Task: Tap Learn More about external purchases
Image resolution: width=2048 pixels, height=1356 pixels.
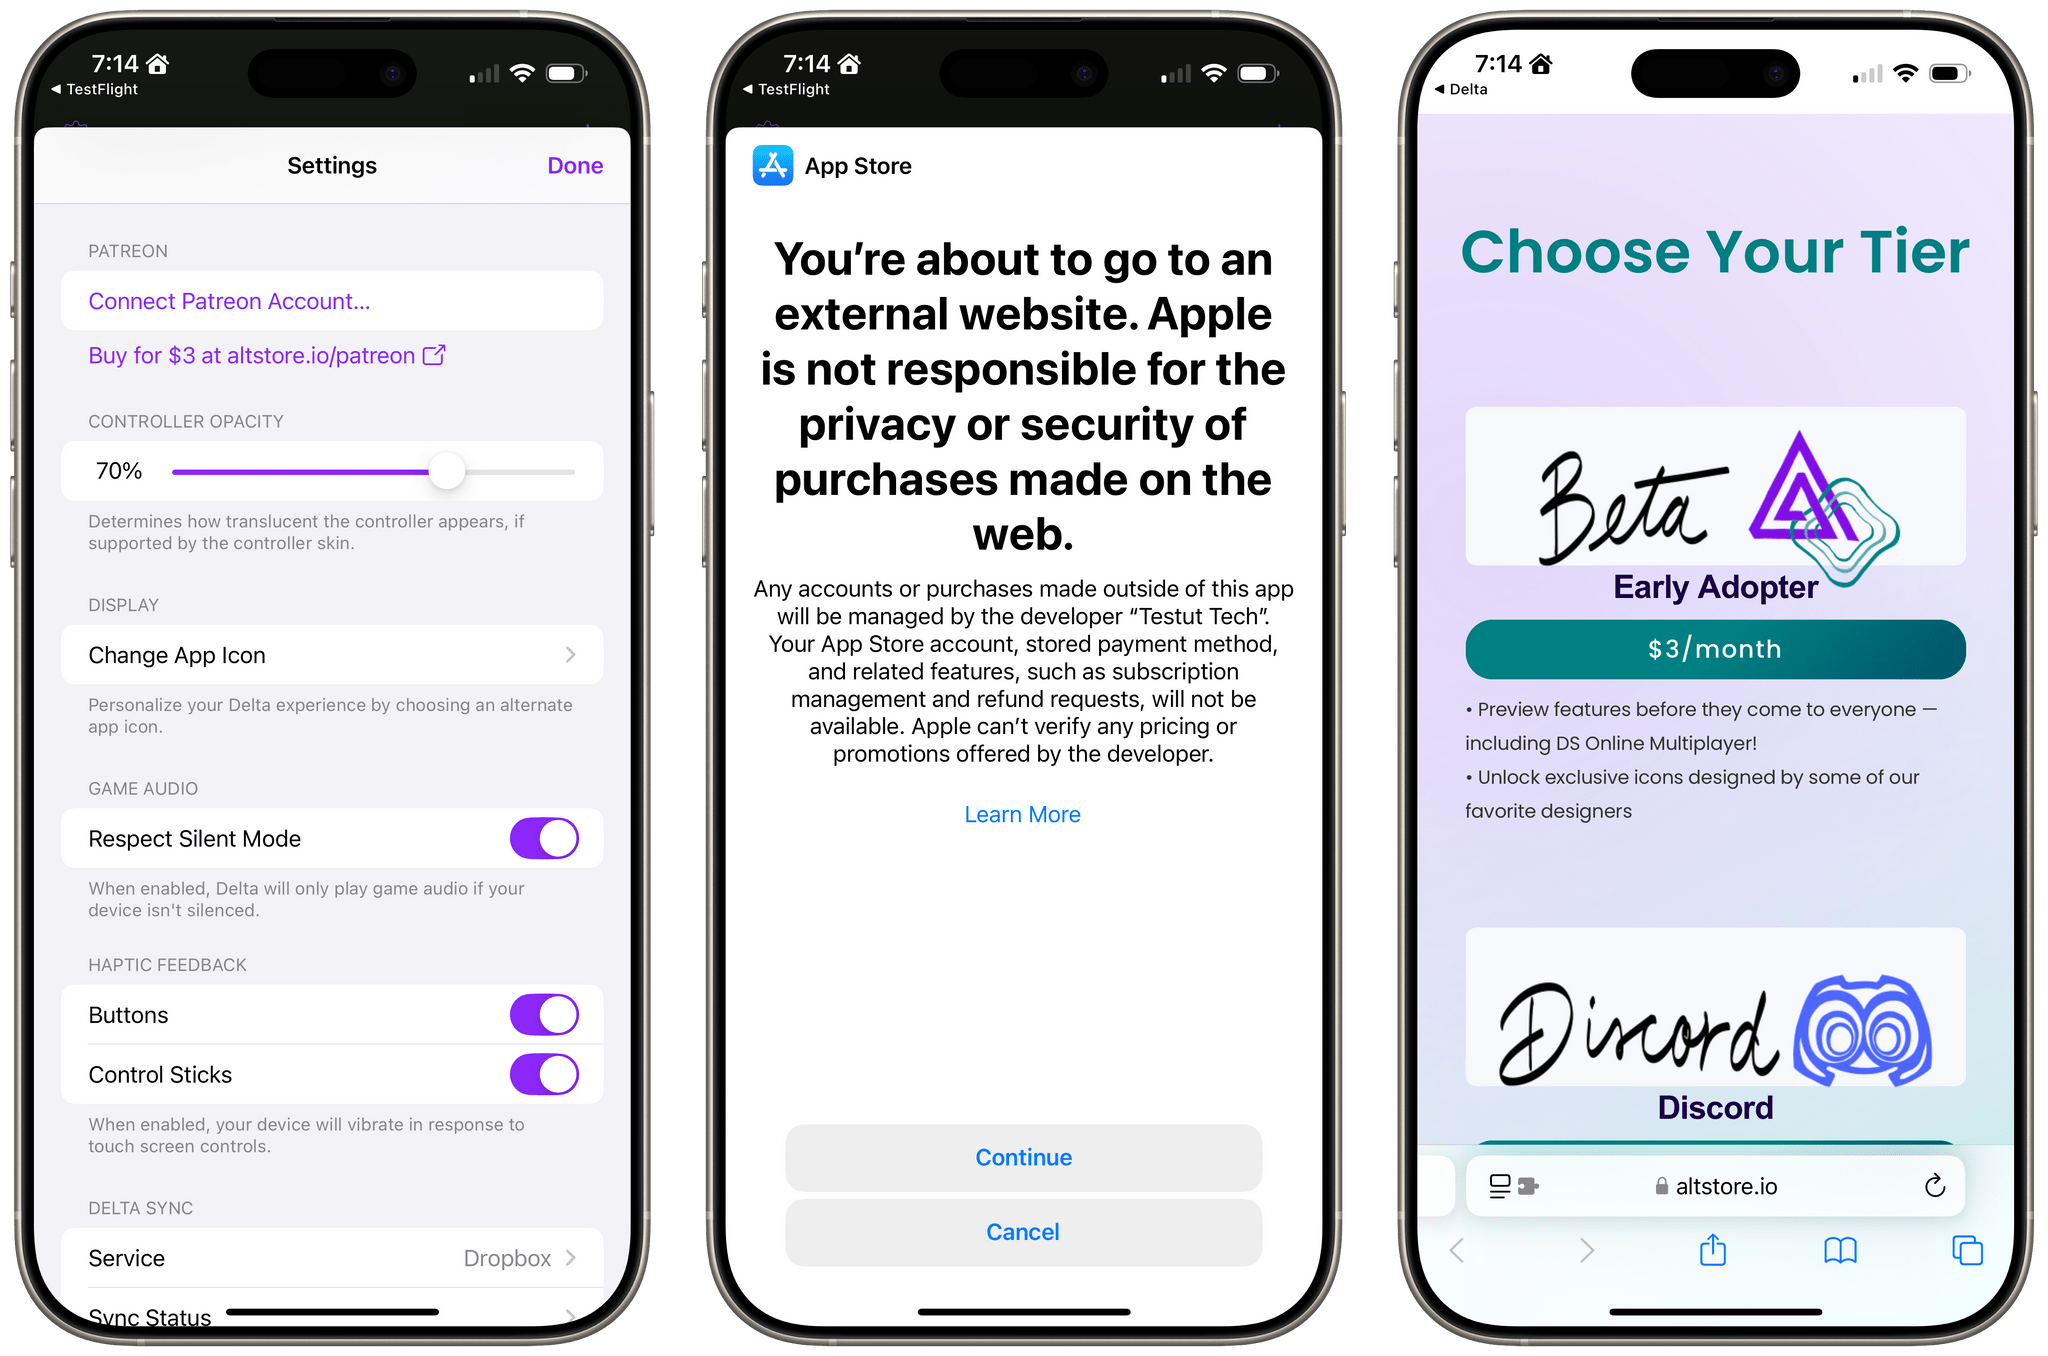Action: click(x=1022, y=816)
